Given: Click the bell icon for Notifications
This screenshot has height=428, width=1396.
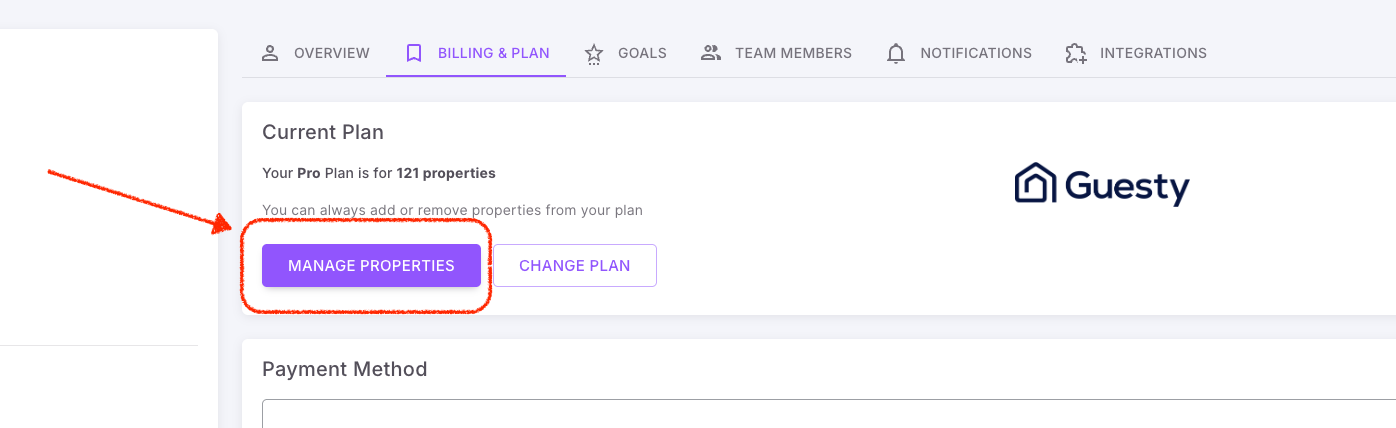Looking at the screenshot, I should (896, 54).
